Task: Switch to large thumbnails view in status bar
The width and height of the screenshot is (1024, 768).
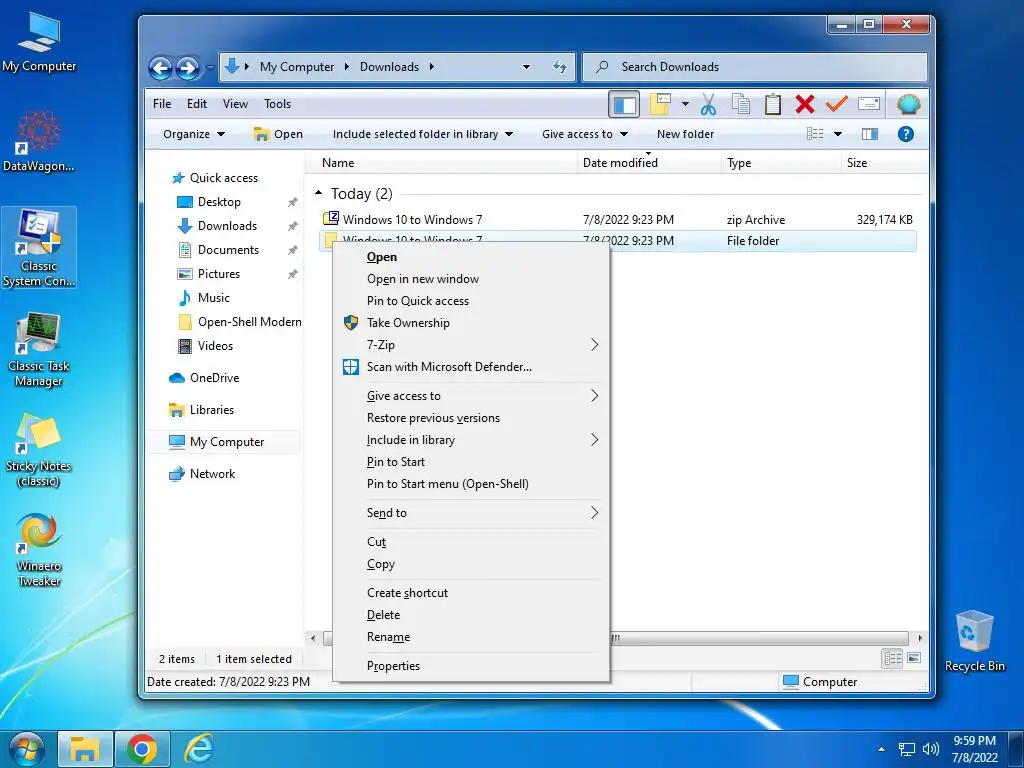Action: tap(914, 658)
